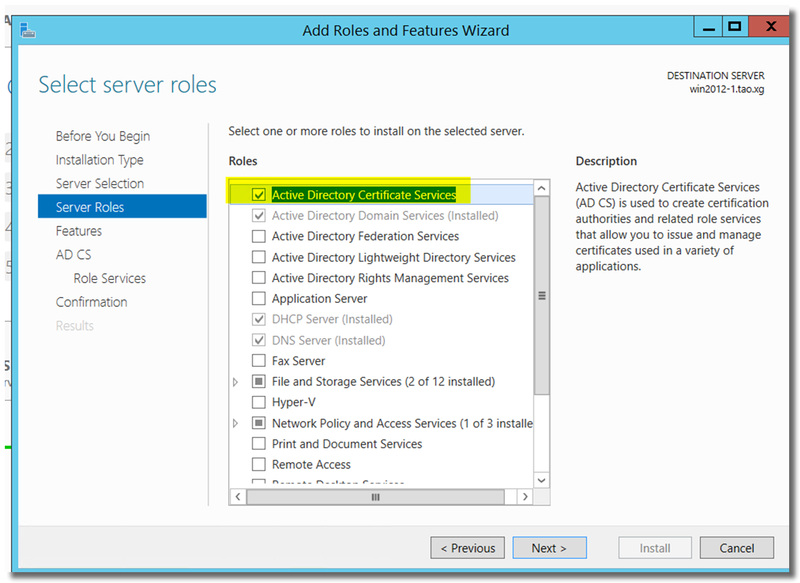This screenshot has height=583, width=800.
Task: Toggle Active Directory Domain Services checkbox
Action: pos(259,216)
